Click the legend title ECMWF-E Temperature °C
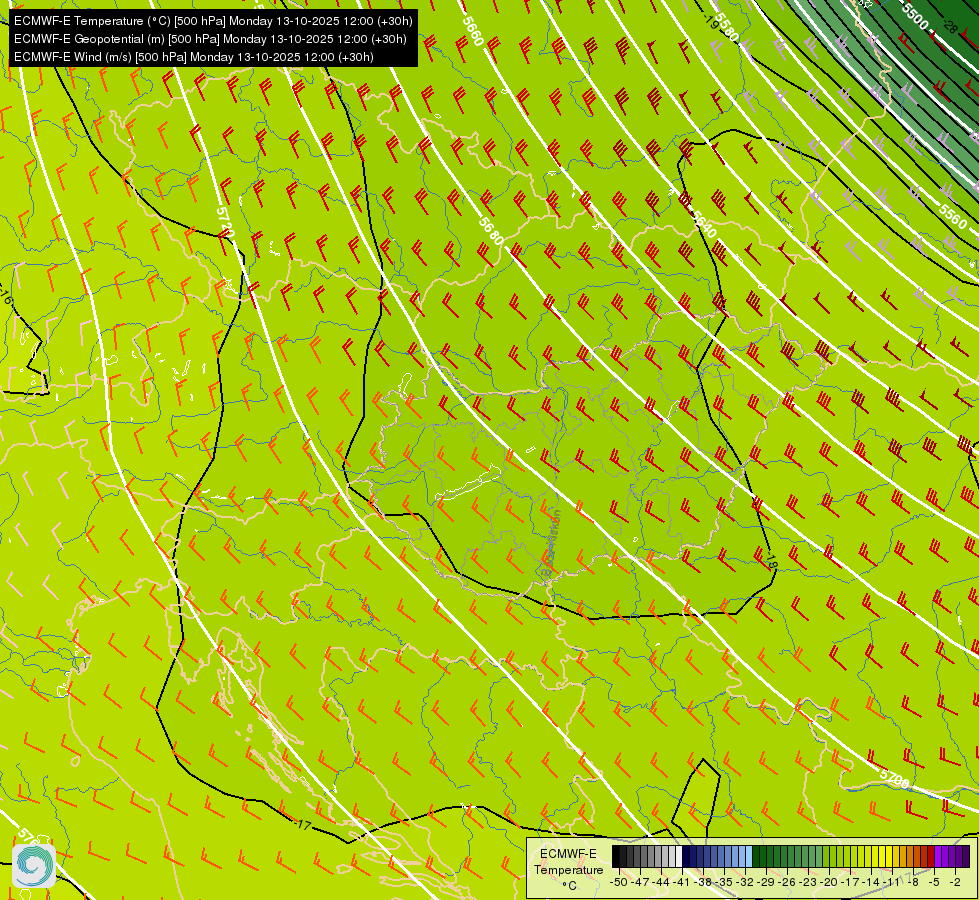 click(568, 869)
